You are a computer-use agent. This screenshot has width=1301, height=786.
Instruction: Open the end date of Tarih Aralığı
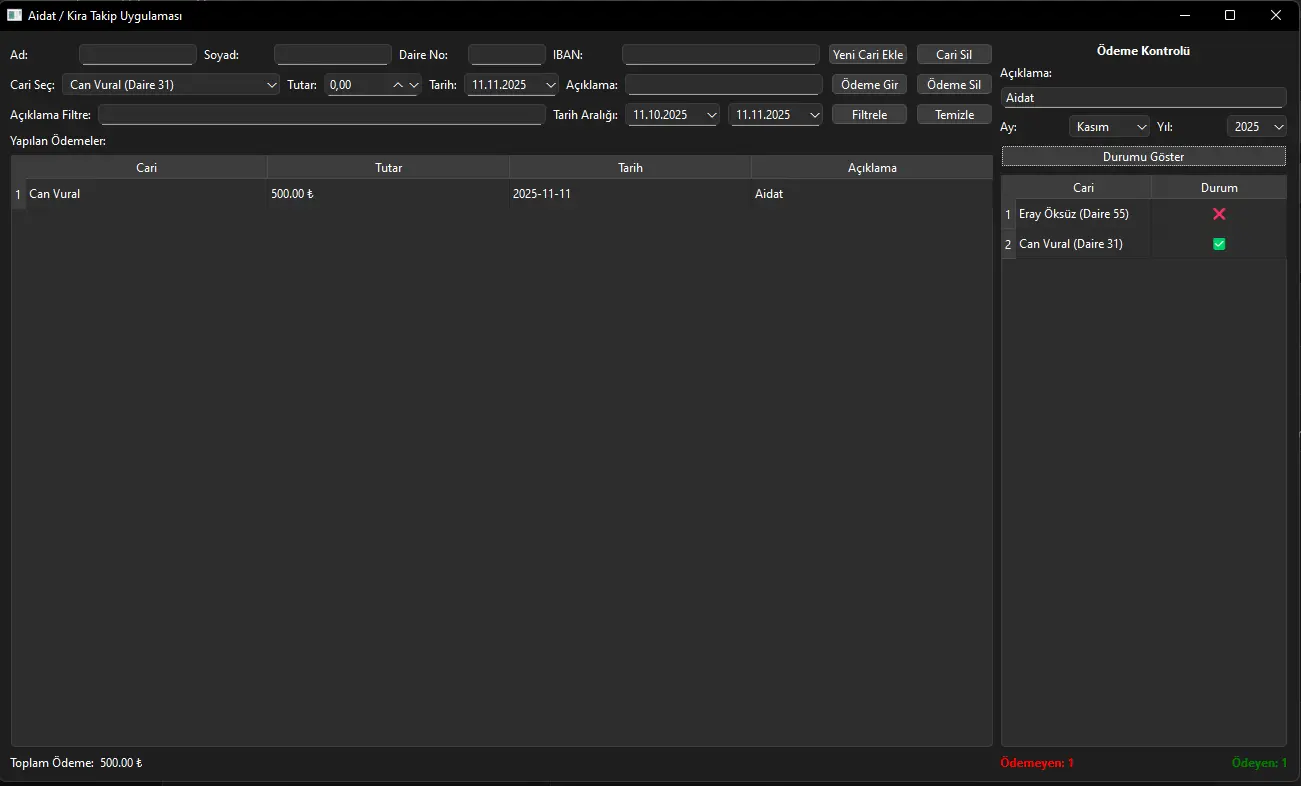tap(814, 115)
